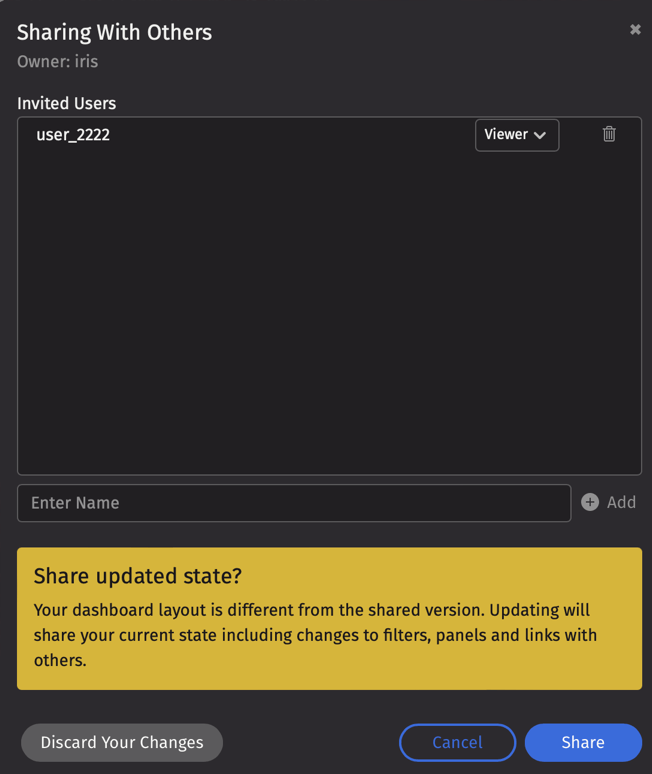Focus the Enter Name input field
The width and height of the screenshot is (652, 774).
tap(294, 503)
